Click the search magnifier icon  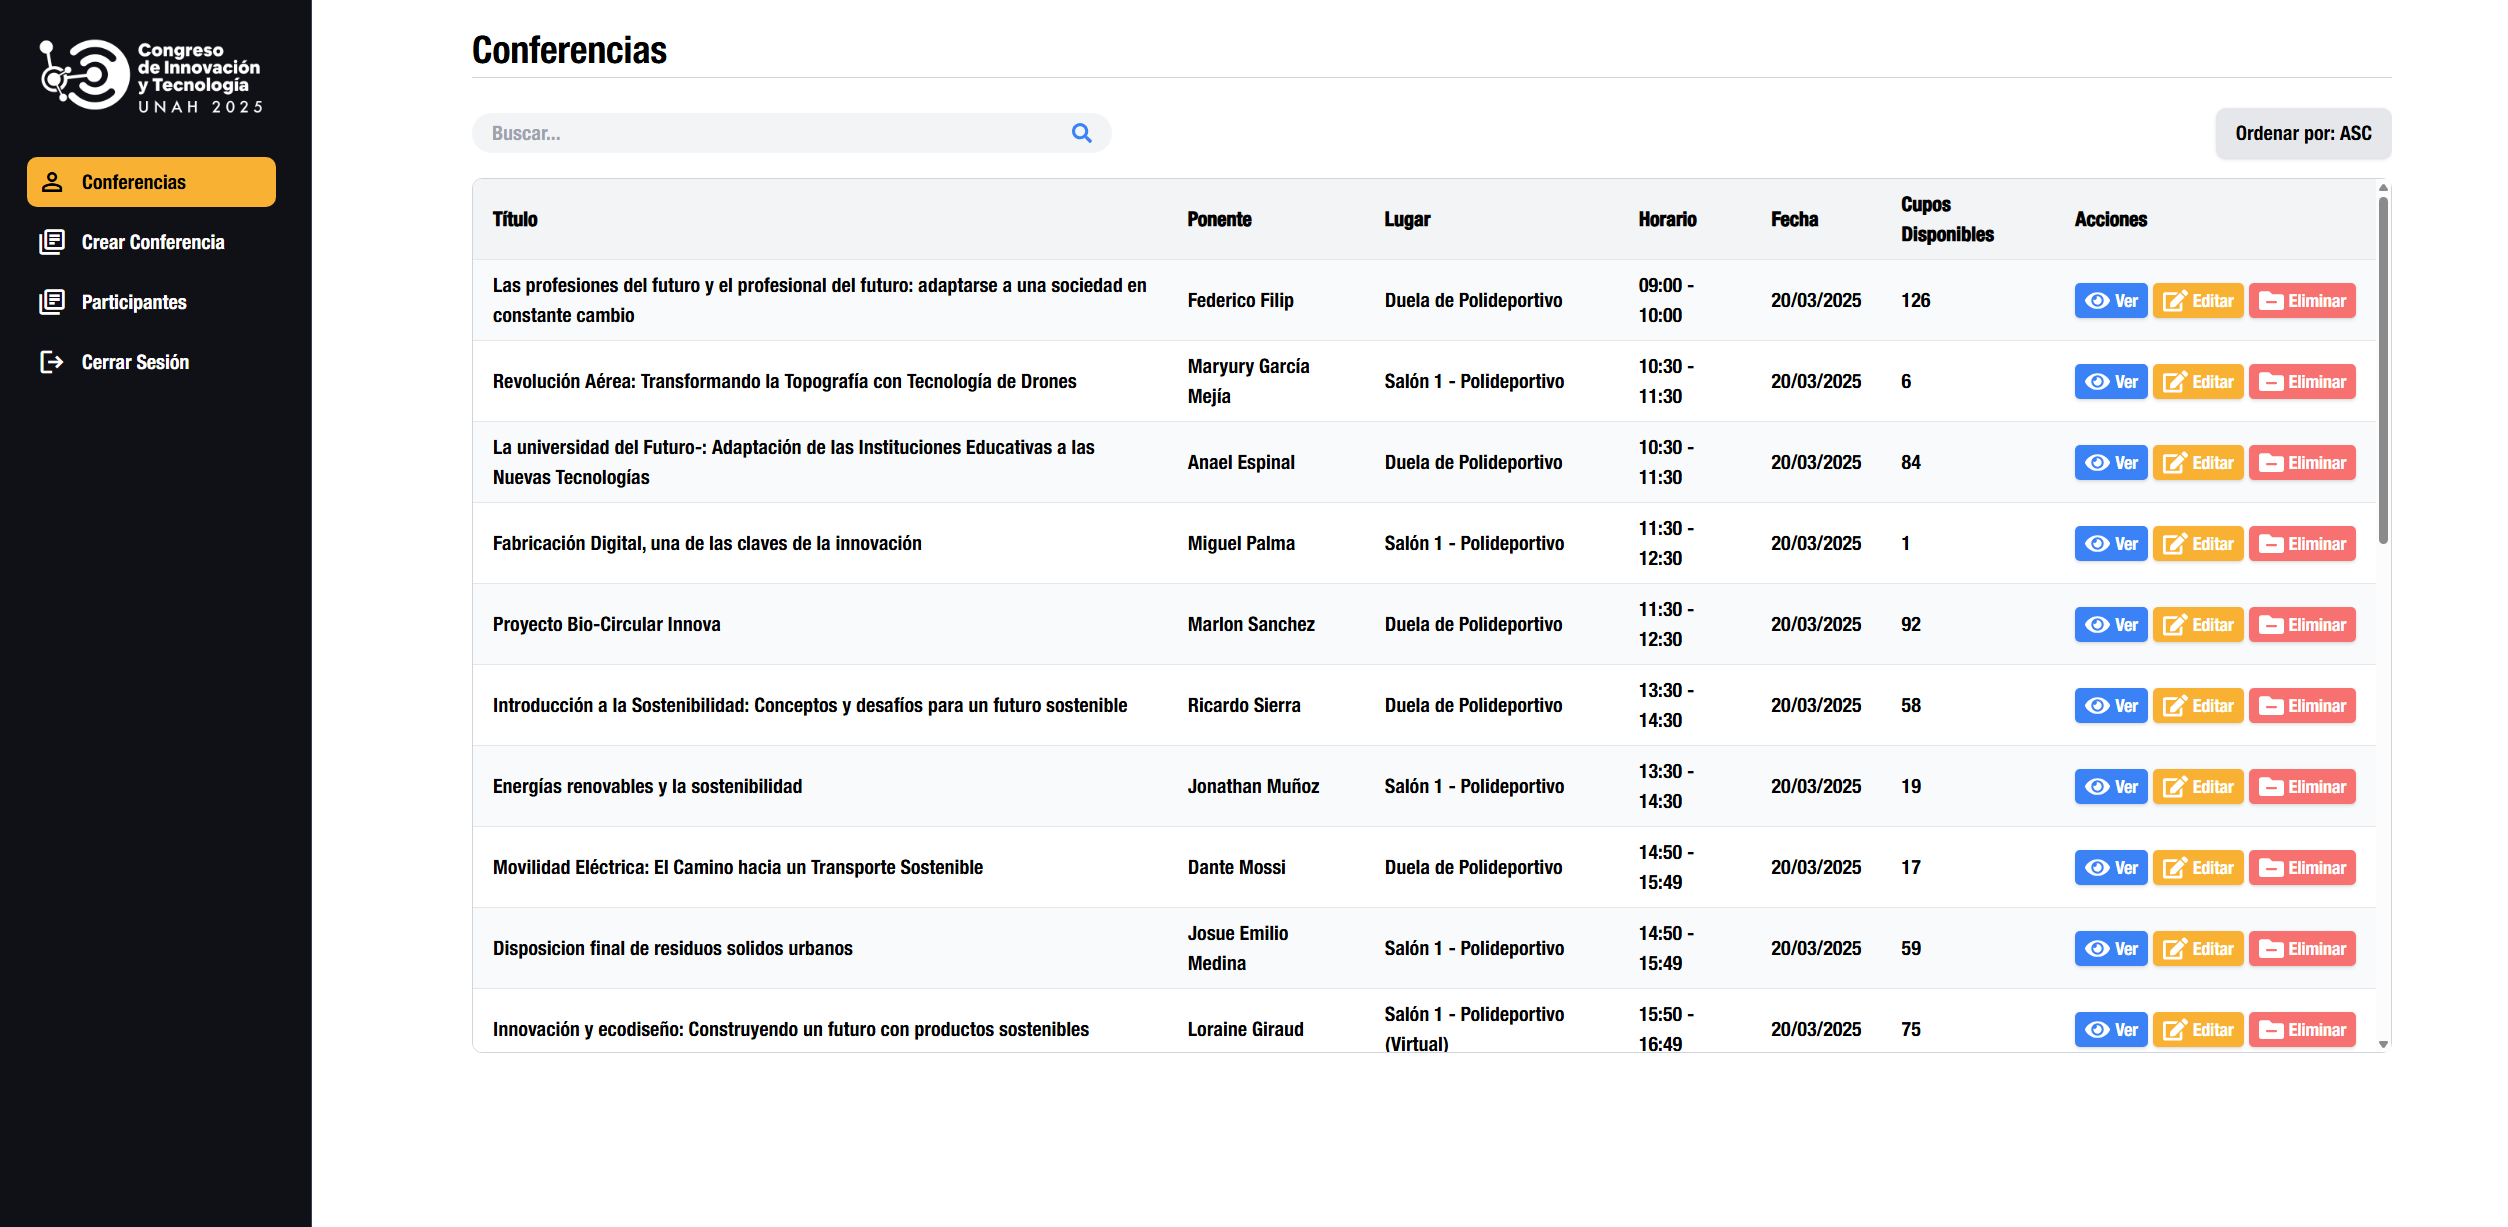click(1081, 133)
